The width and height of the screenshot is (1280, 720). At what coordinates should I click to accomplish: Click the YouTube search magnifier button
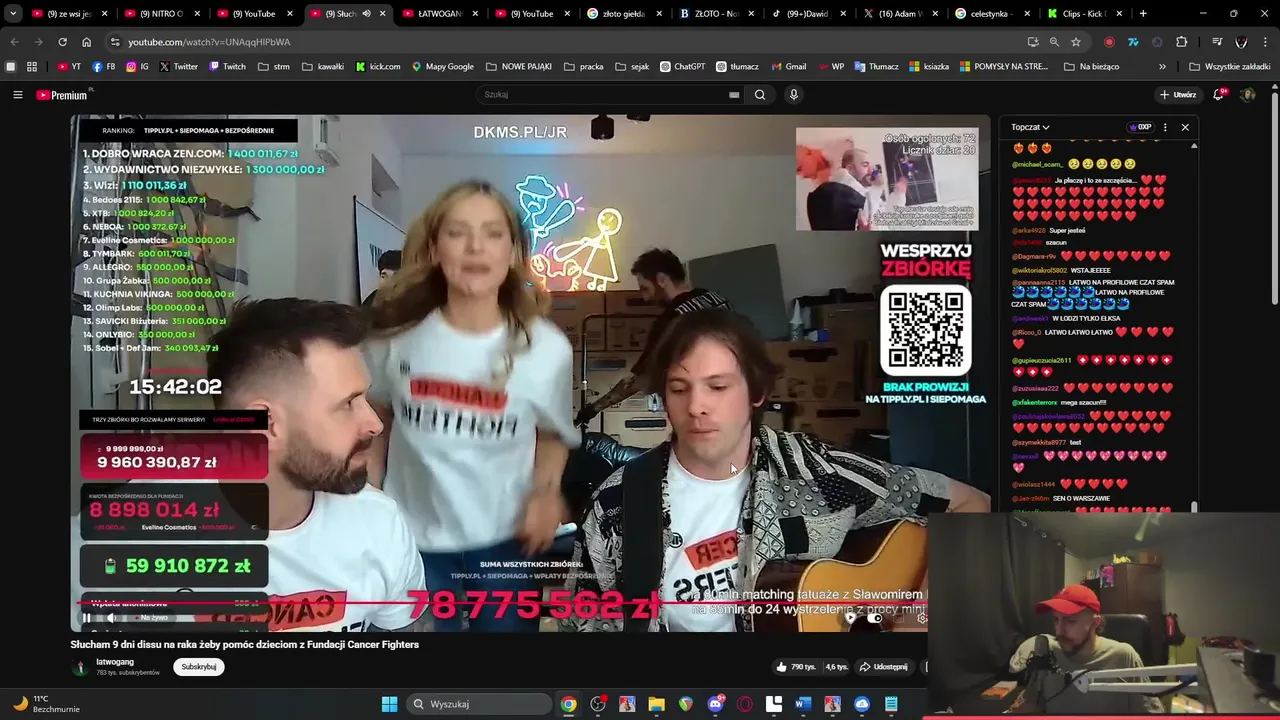pos(760,95)
